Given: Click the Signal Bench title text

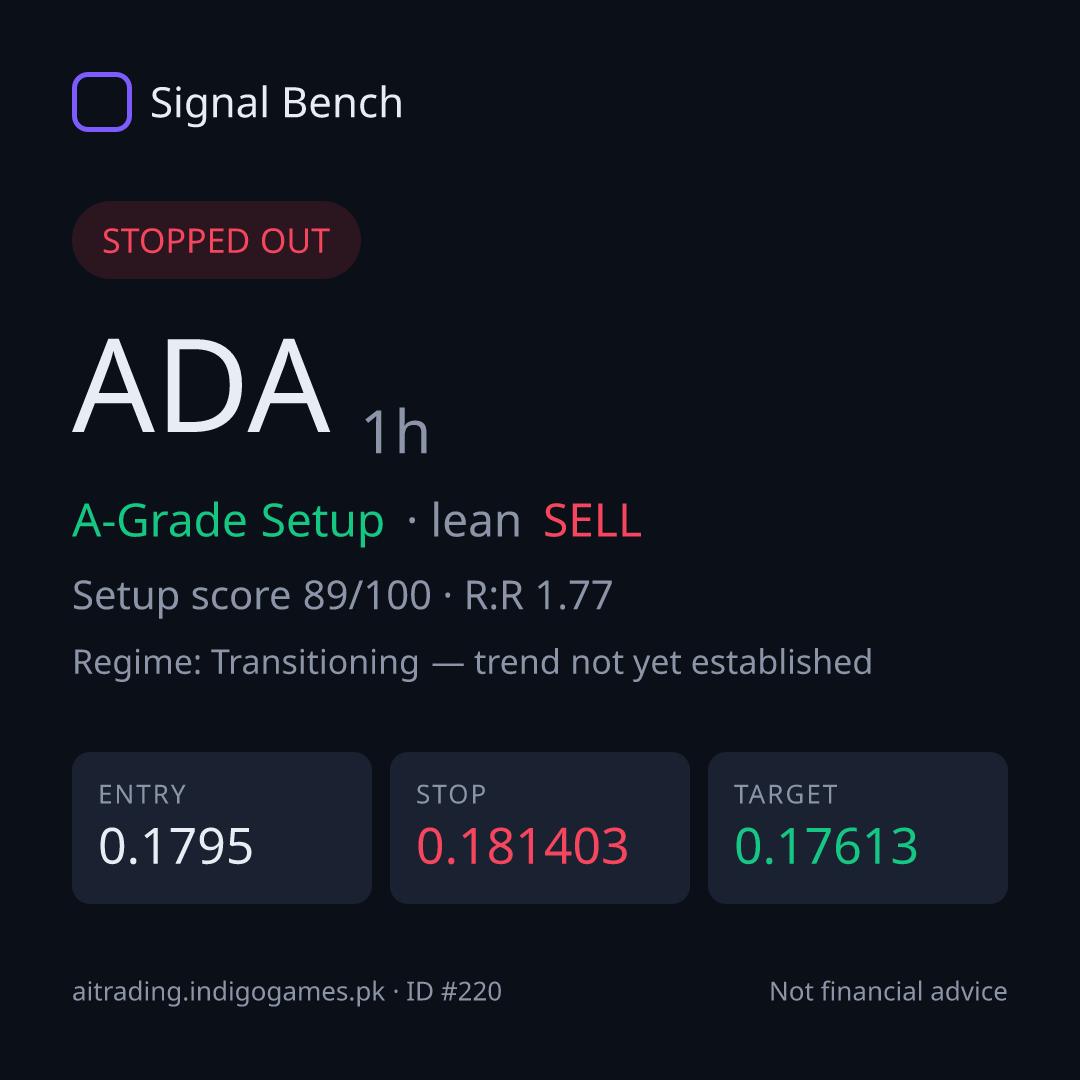Looking at the screenshot, I should [x=276, y=103].
